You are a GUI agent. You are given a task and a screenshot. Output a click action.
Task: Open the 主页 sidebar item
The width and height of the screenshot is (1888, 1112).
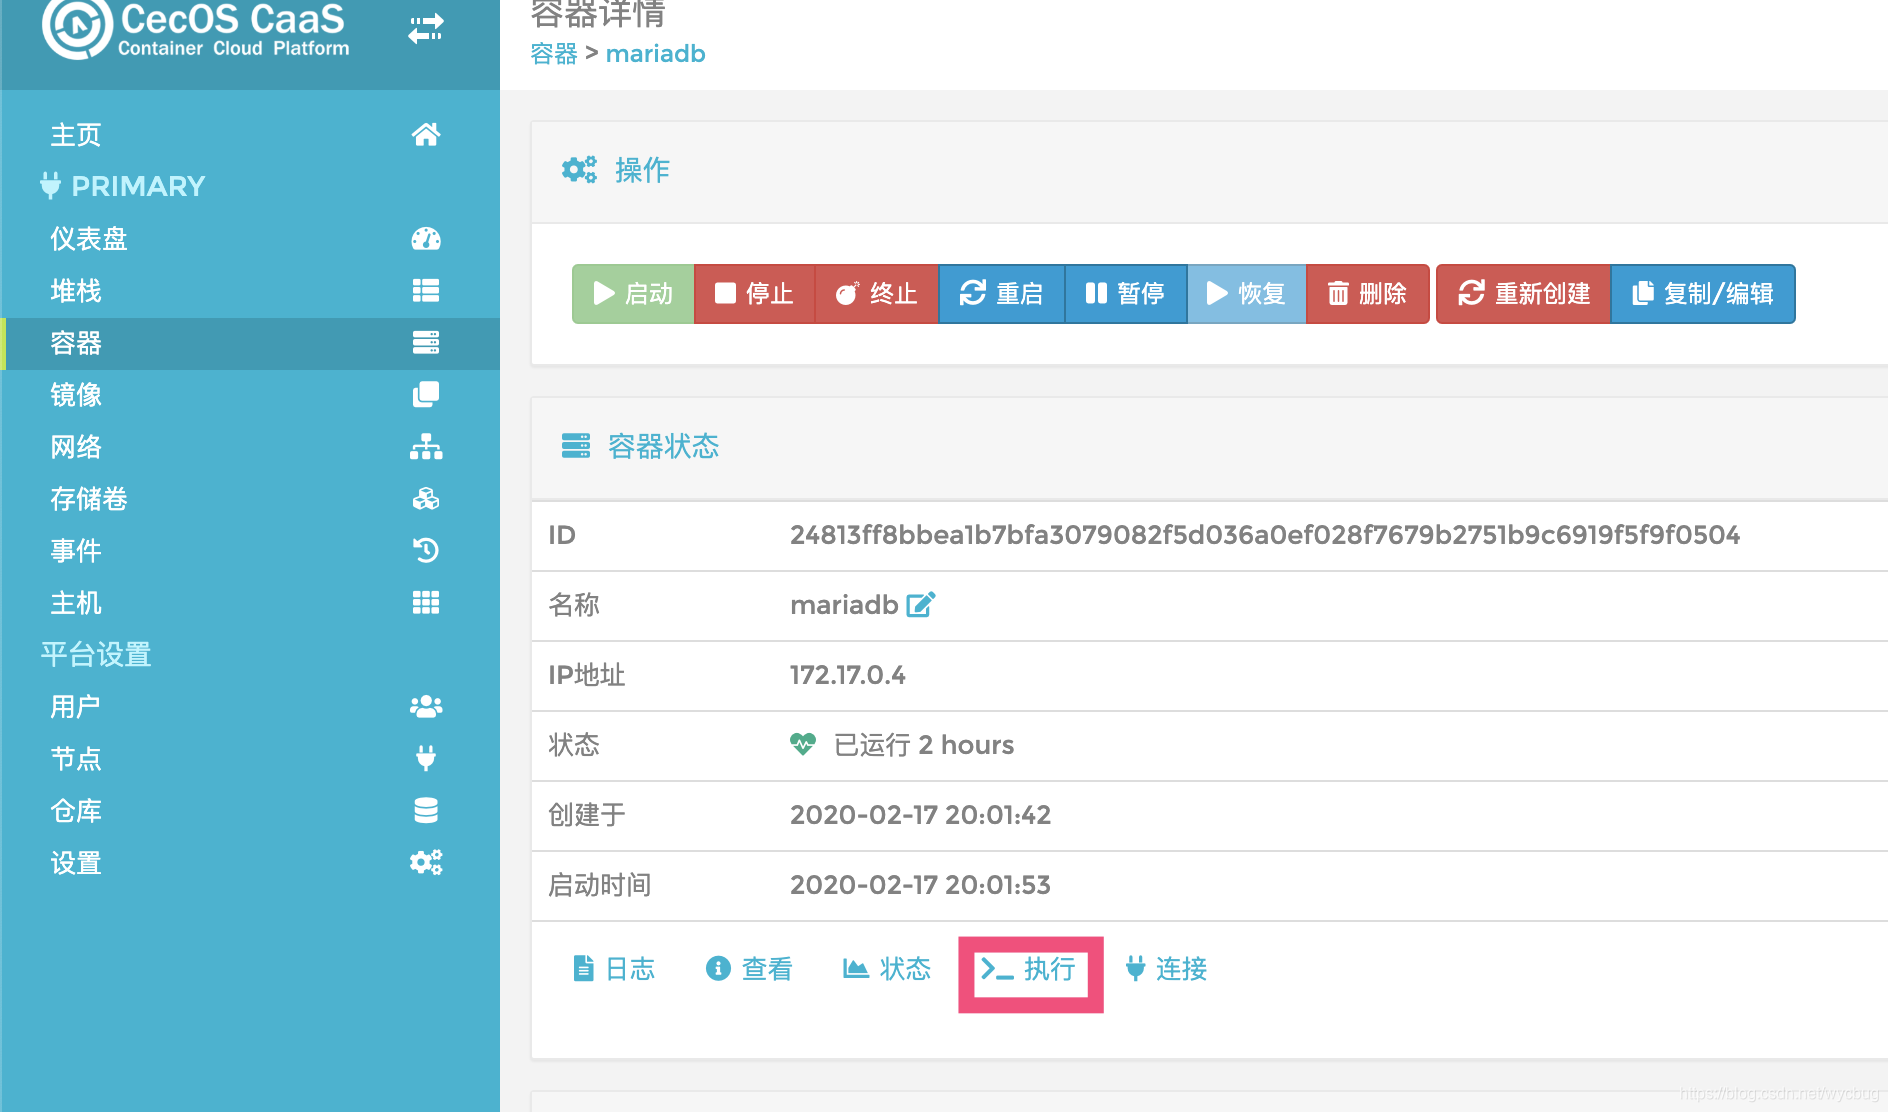tap(250, 134)
